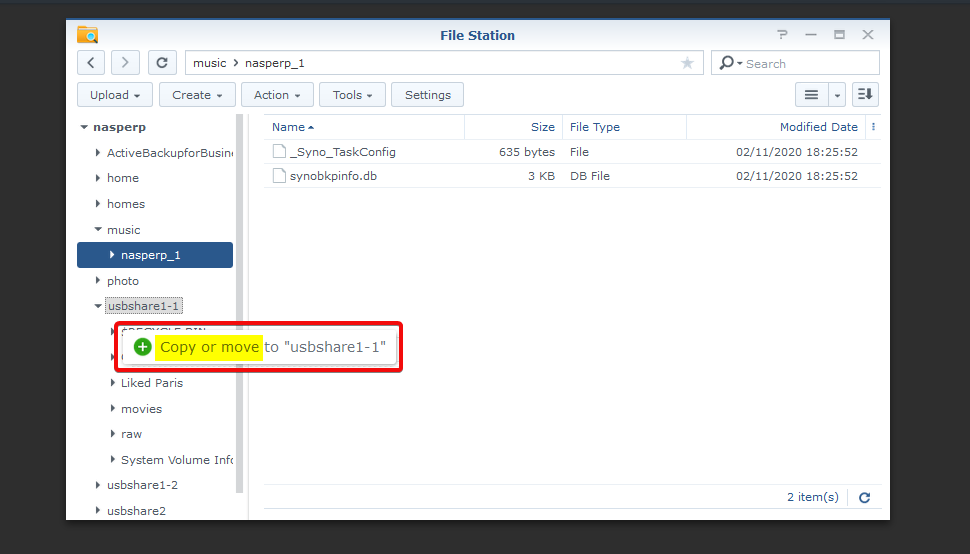Select the movies folder in the tree

[141, 409]
